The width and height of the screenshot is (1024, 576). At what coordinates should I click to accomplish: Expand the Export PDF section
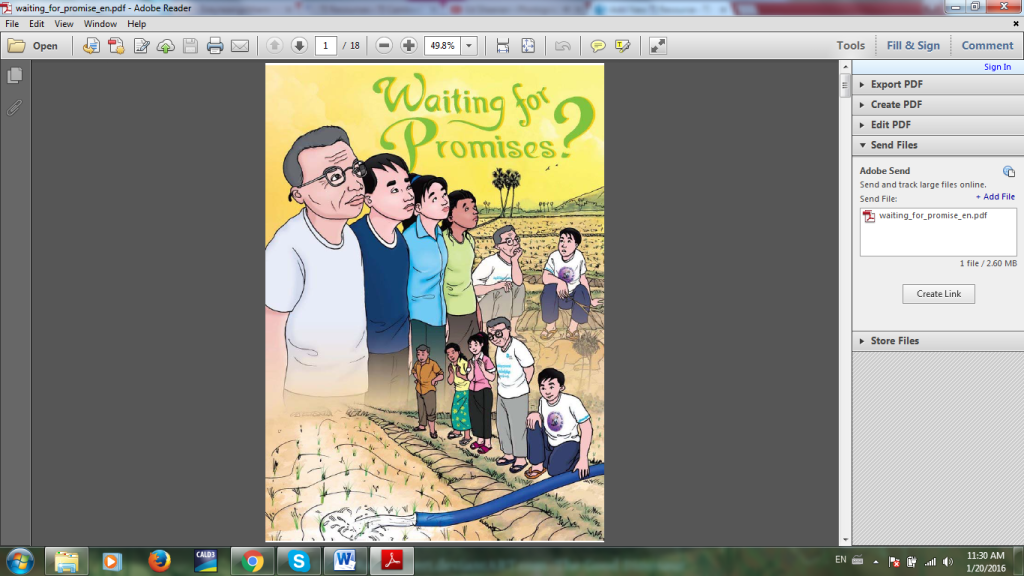[x=896, y=84]
